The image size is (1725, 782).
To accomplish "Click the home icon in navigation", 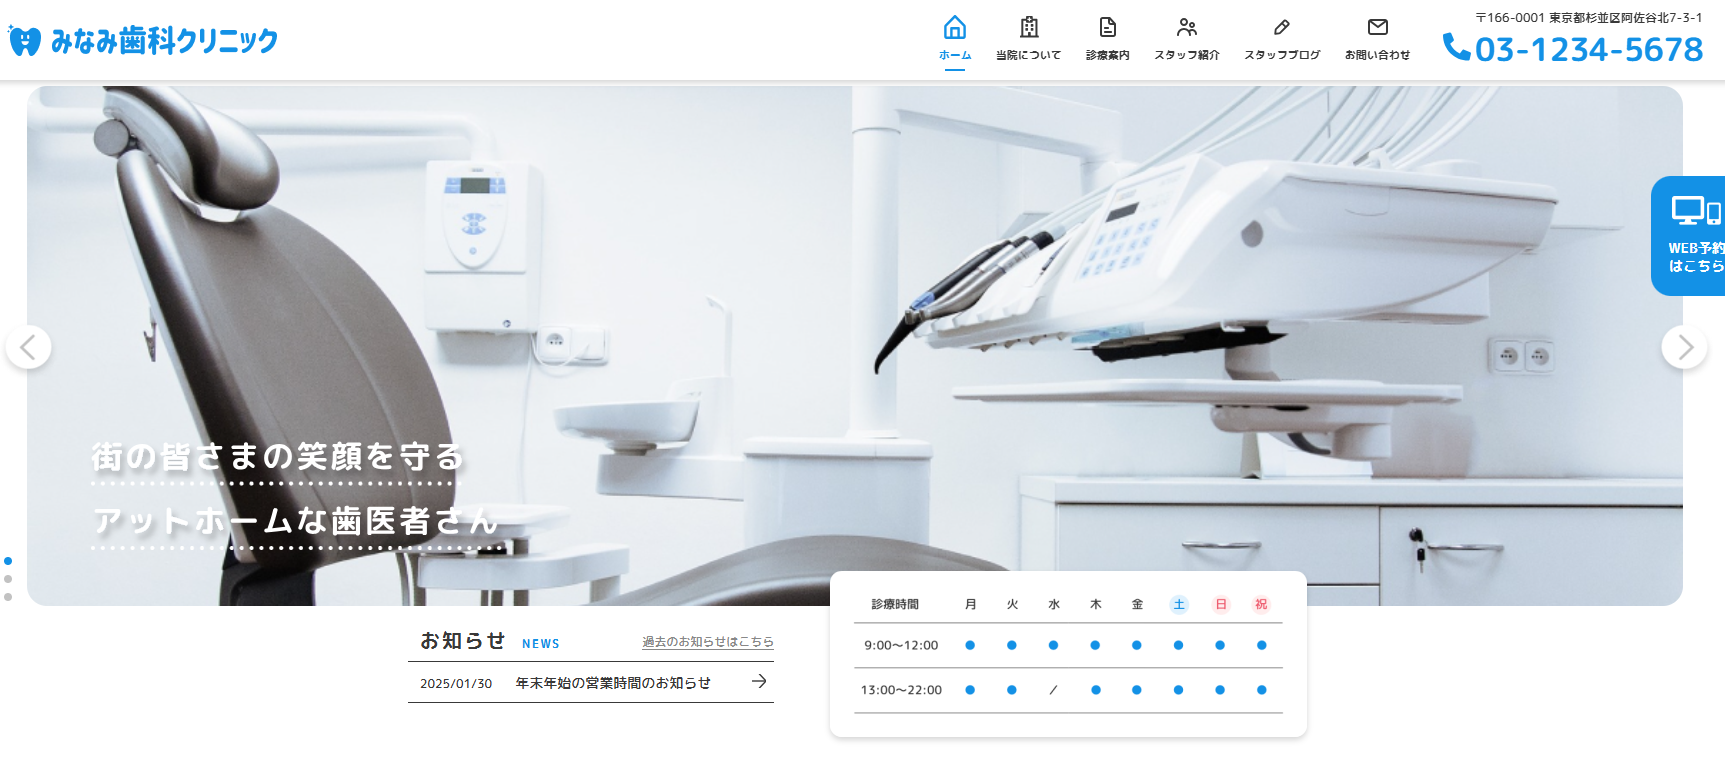I will (955, 27).
